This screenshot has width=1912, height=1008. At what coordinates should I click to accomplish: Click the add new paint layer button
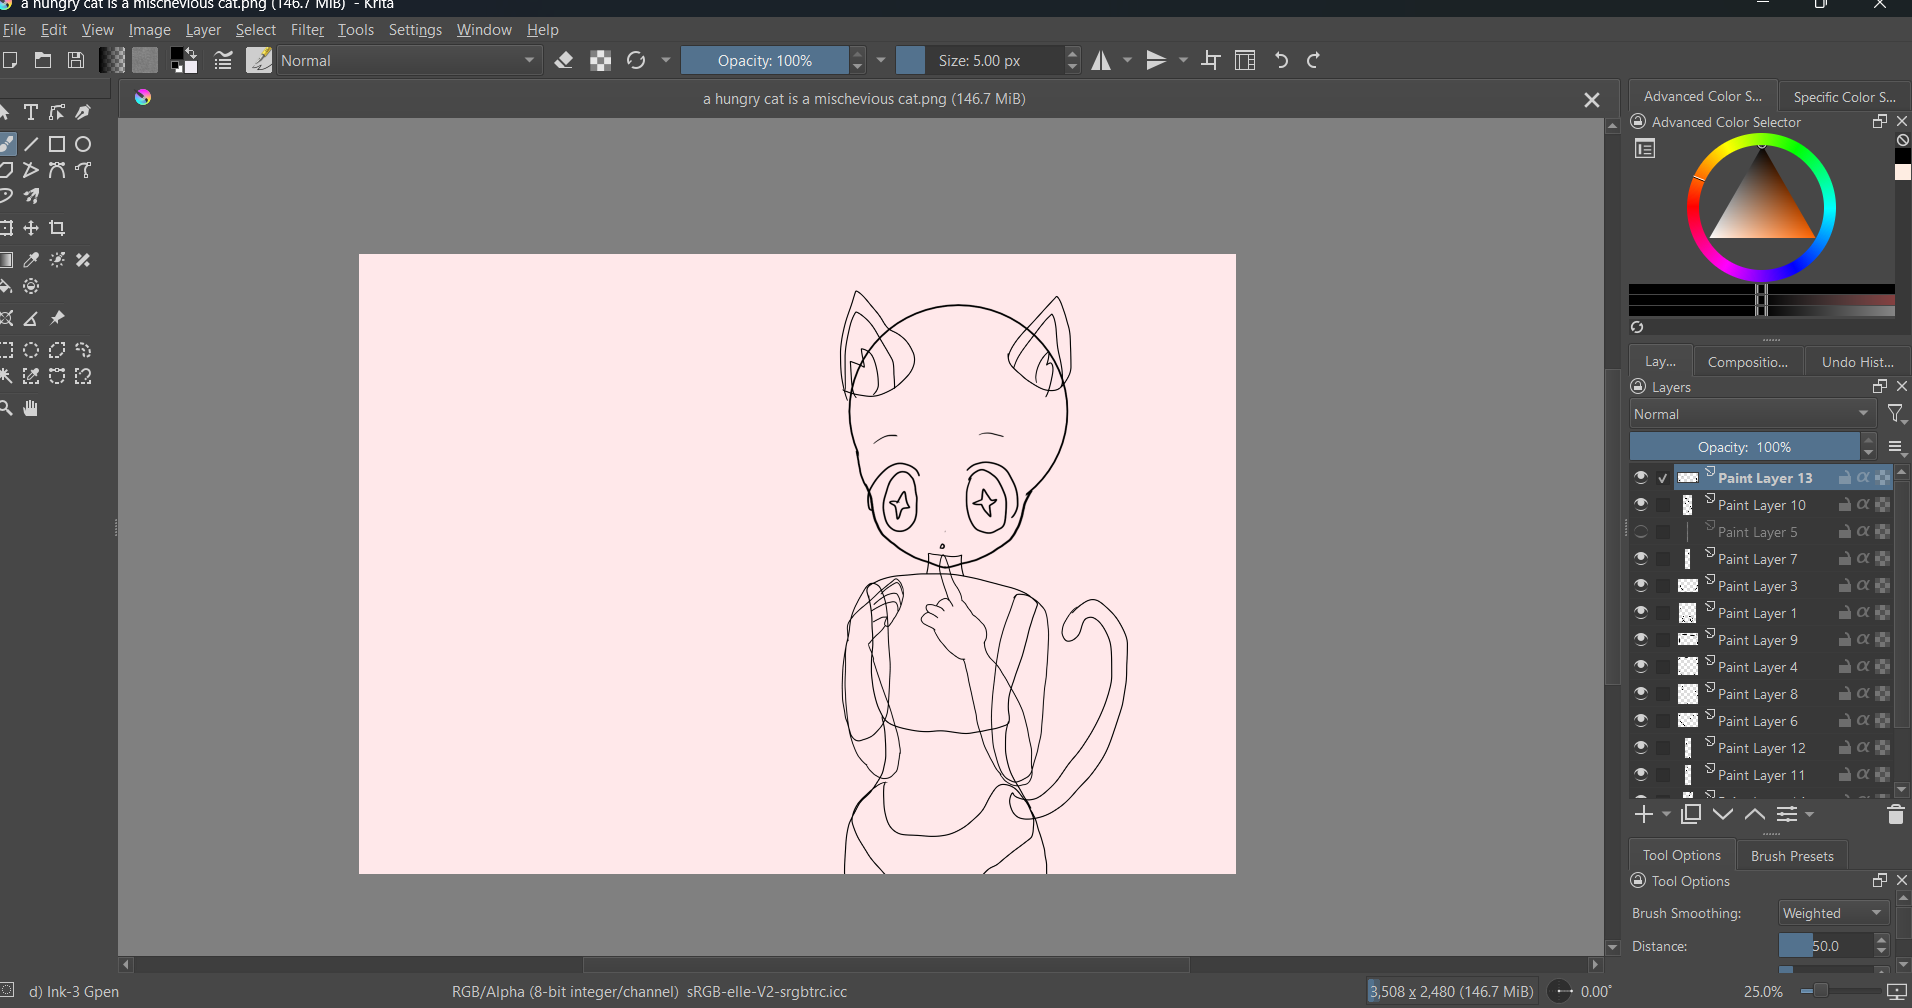pyautogui.click(x=1644, y=814)
